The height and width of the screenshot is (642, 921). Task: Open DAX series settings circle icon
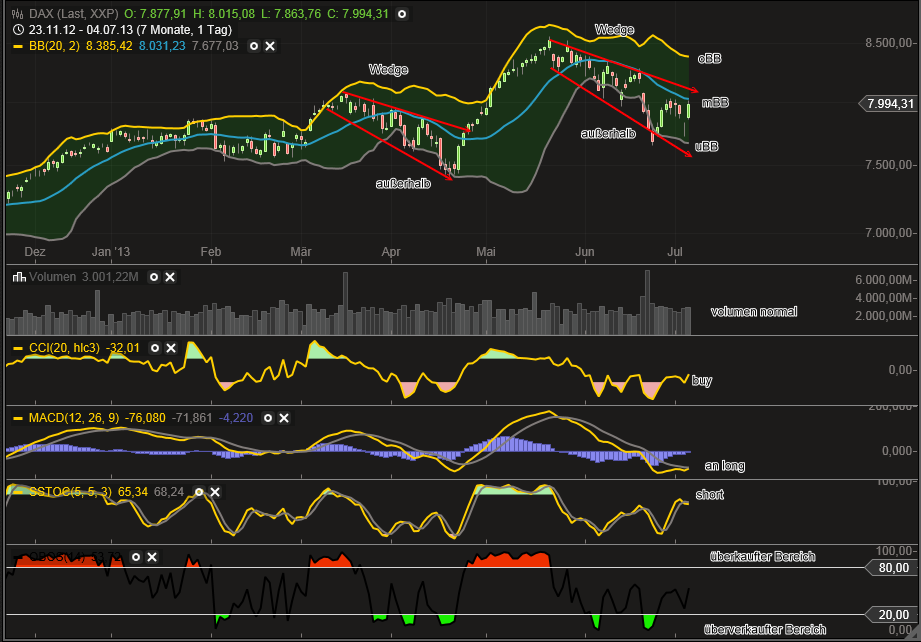click(402, 14)
